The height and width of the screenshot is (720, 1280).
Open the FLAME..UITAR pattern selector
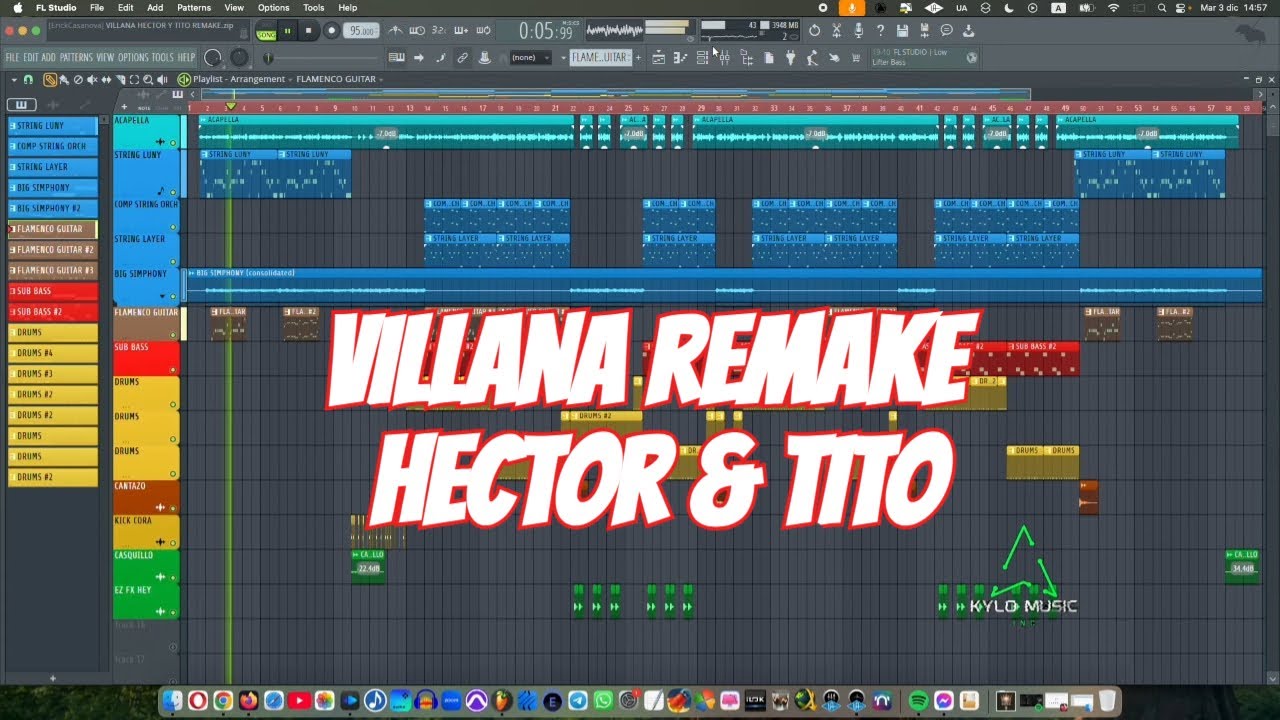point(602,57)
